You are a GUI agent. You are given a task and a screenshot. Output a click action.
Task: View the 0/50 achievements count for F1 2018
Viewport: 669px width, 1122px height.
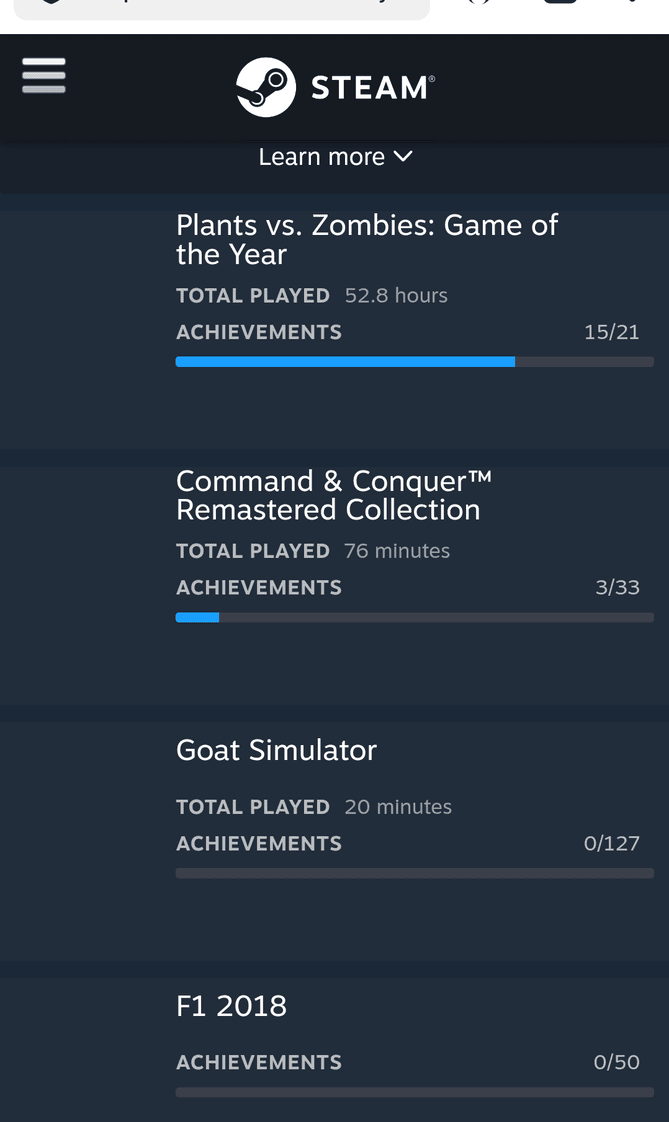pyautogui.click(x=616, y=1062)
